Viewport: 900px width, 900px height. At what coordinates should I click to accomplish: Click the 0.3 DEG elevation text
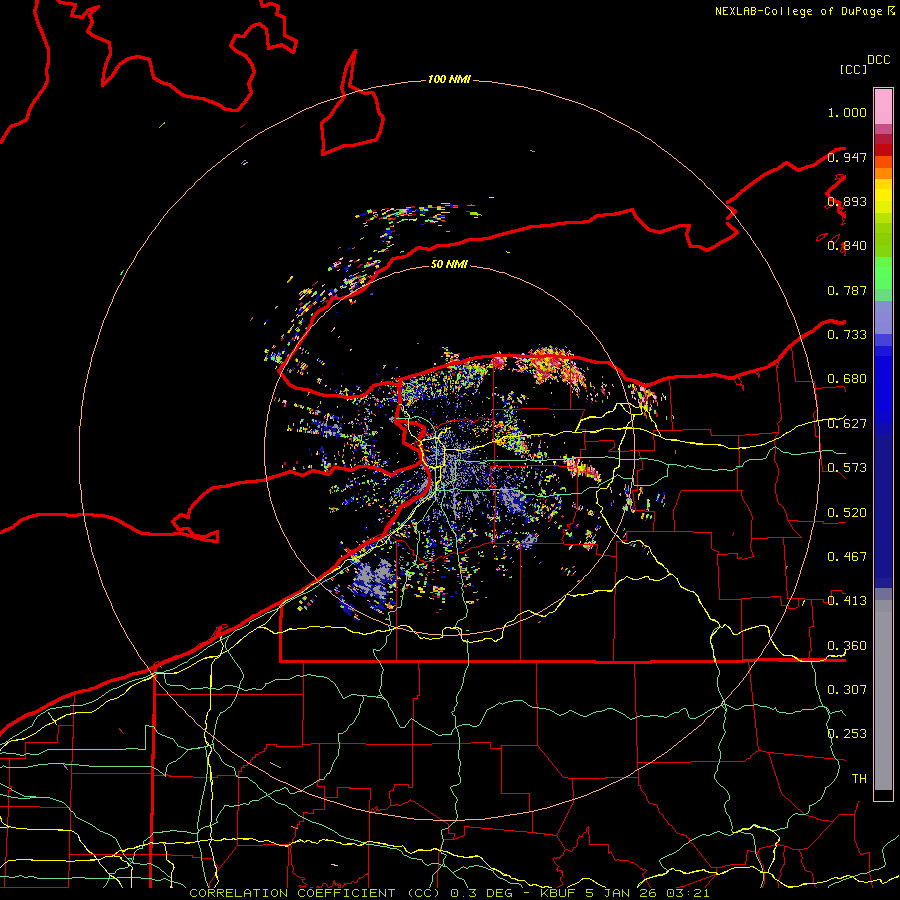[481, 893]
